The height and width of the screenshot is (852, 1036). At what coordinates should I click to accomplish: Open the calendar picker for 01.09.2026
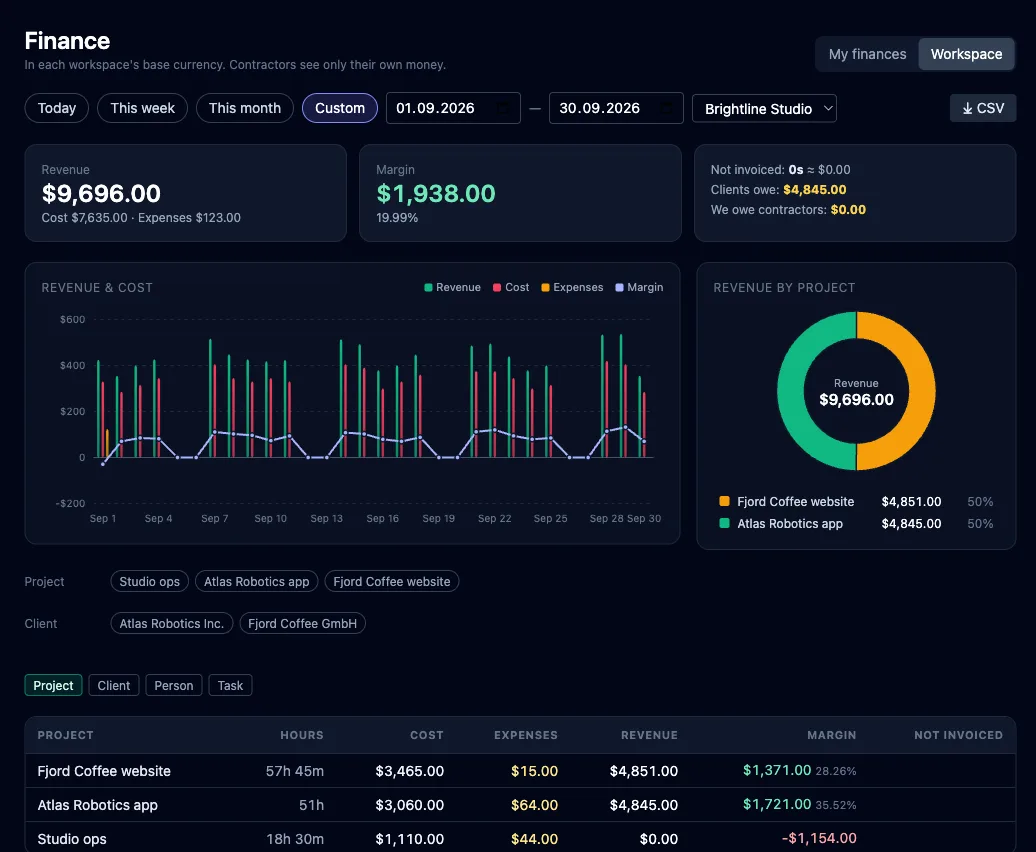point(504,108)
